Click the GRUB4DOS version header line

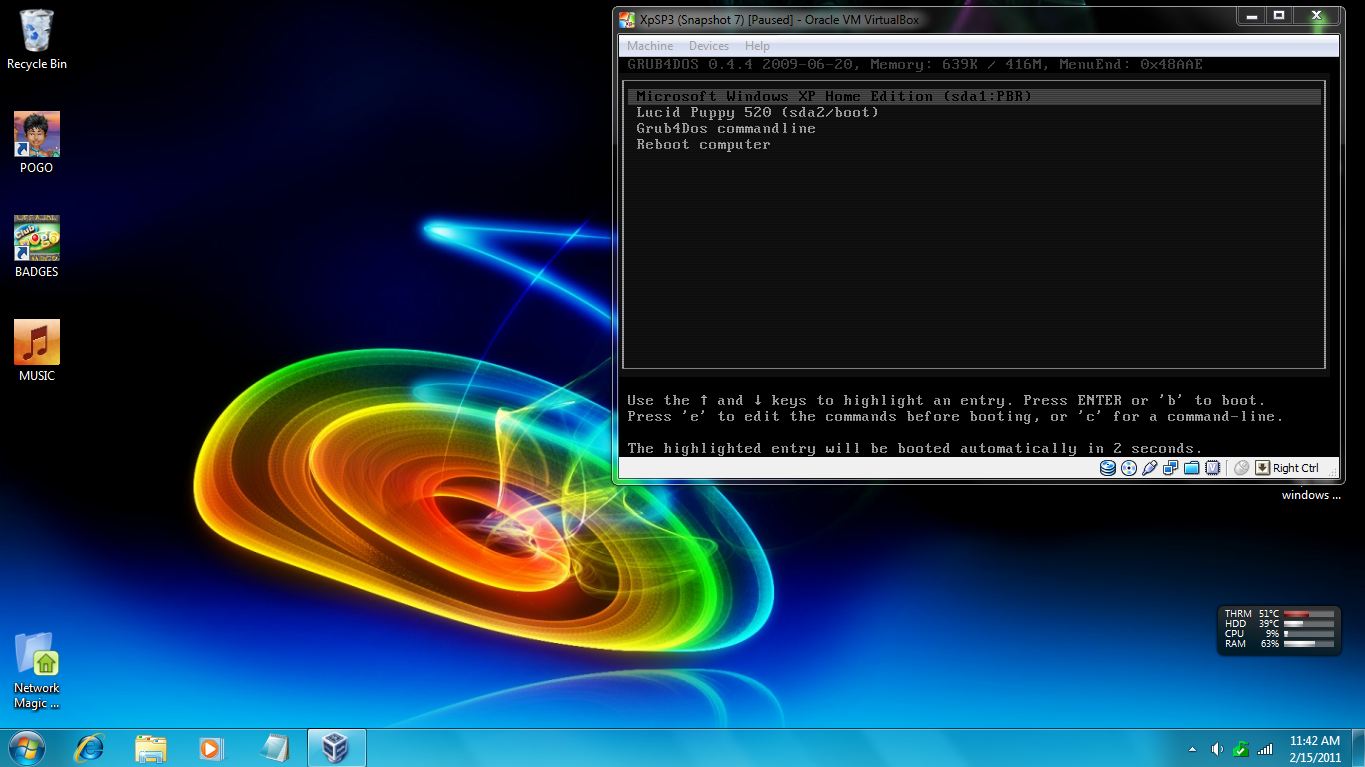point(915,65)
